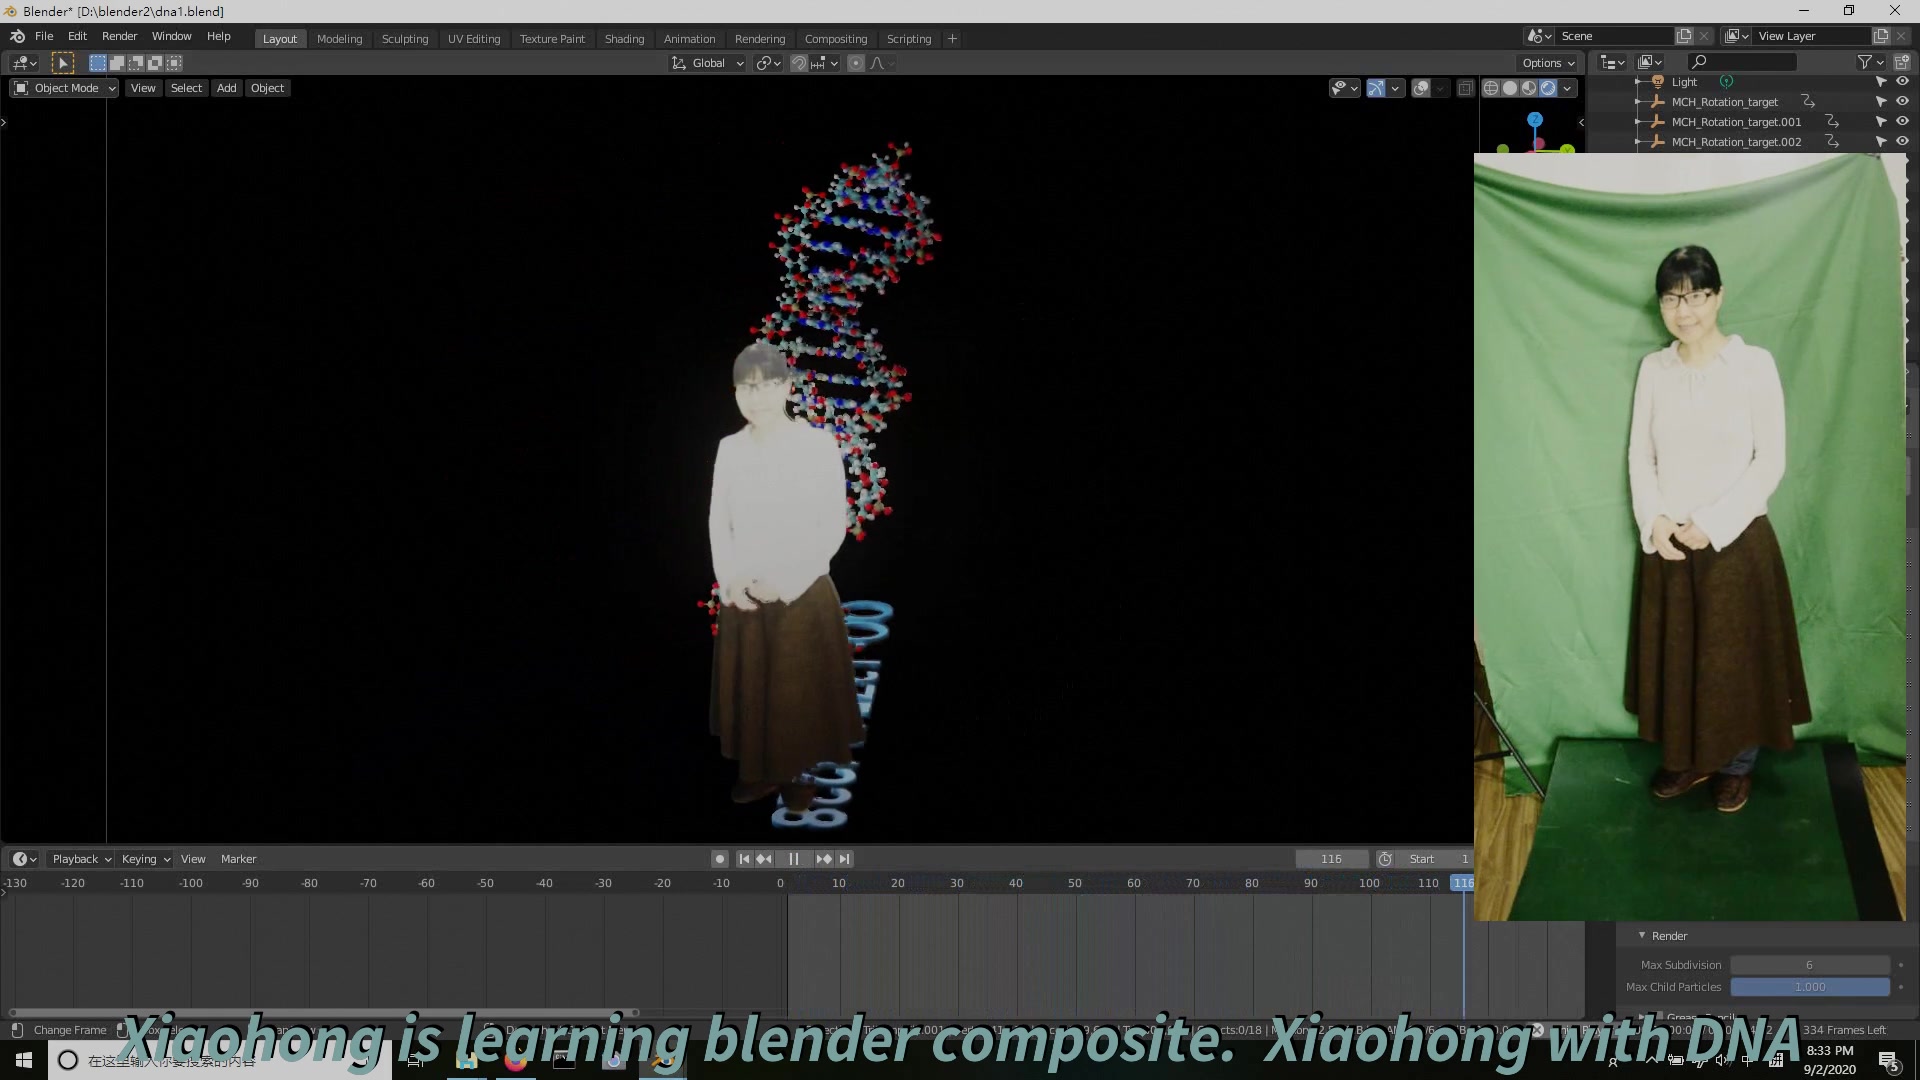Switch to the Animation workspace tab
The width and height of the screenshot is (1920, 1080).
tap(689, 39)
